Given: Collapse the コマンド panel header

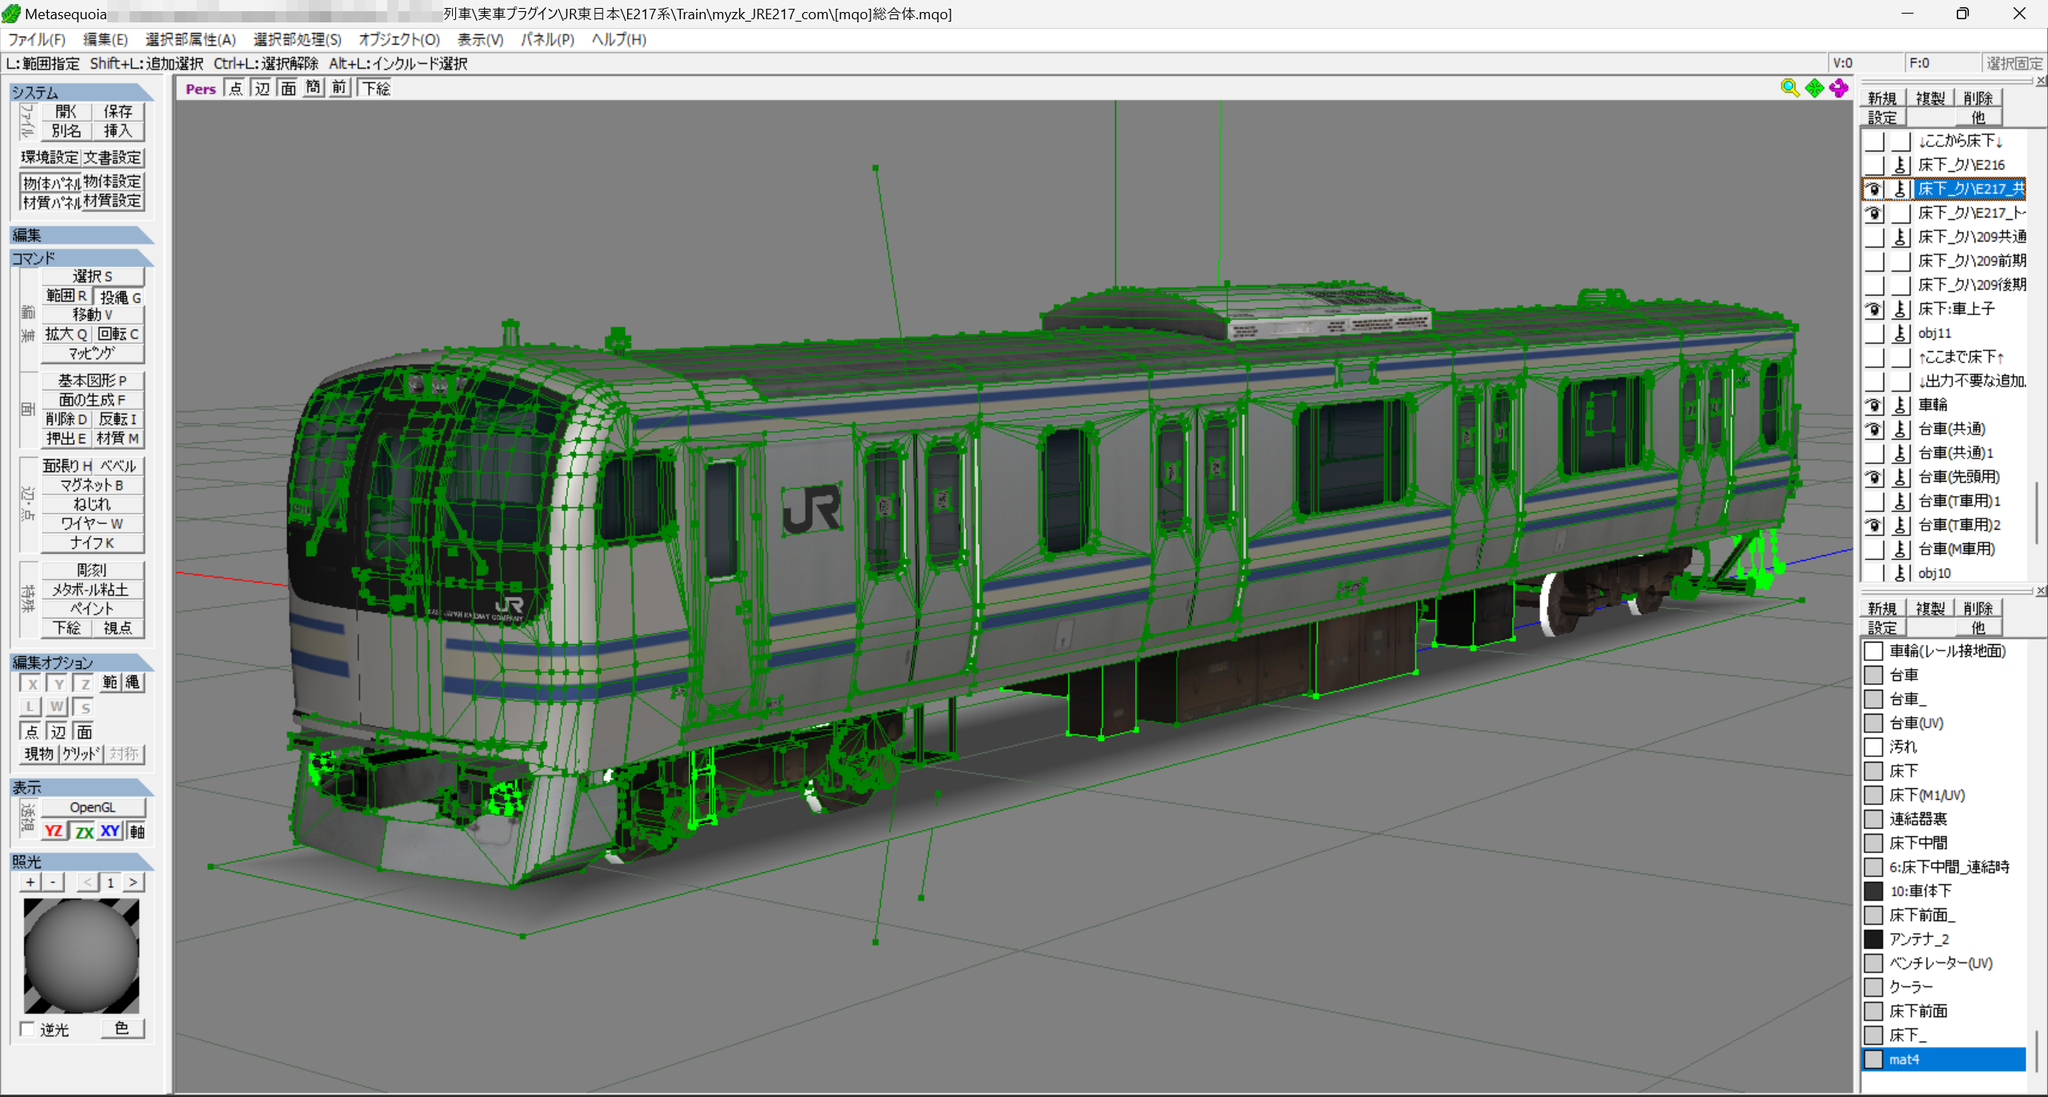Looking at the screenshot, I should [x=82, y=258].
